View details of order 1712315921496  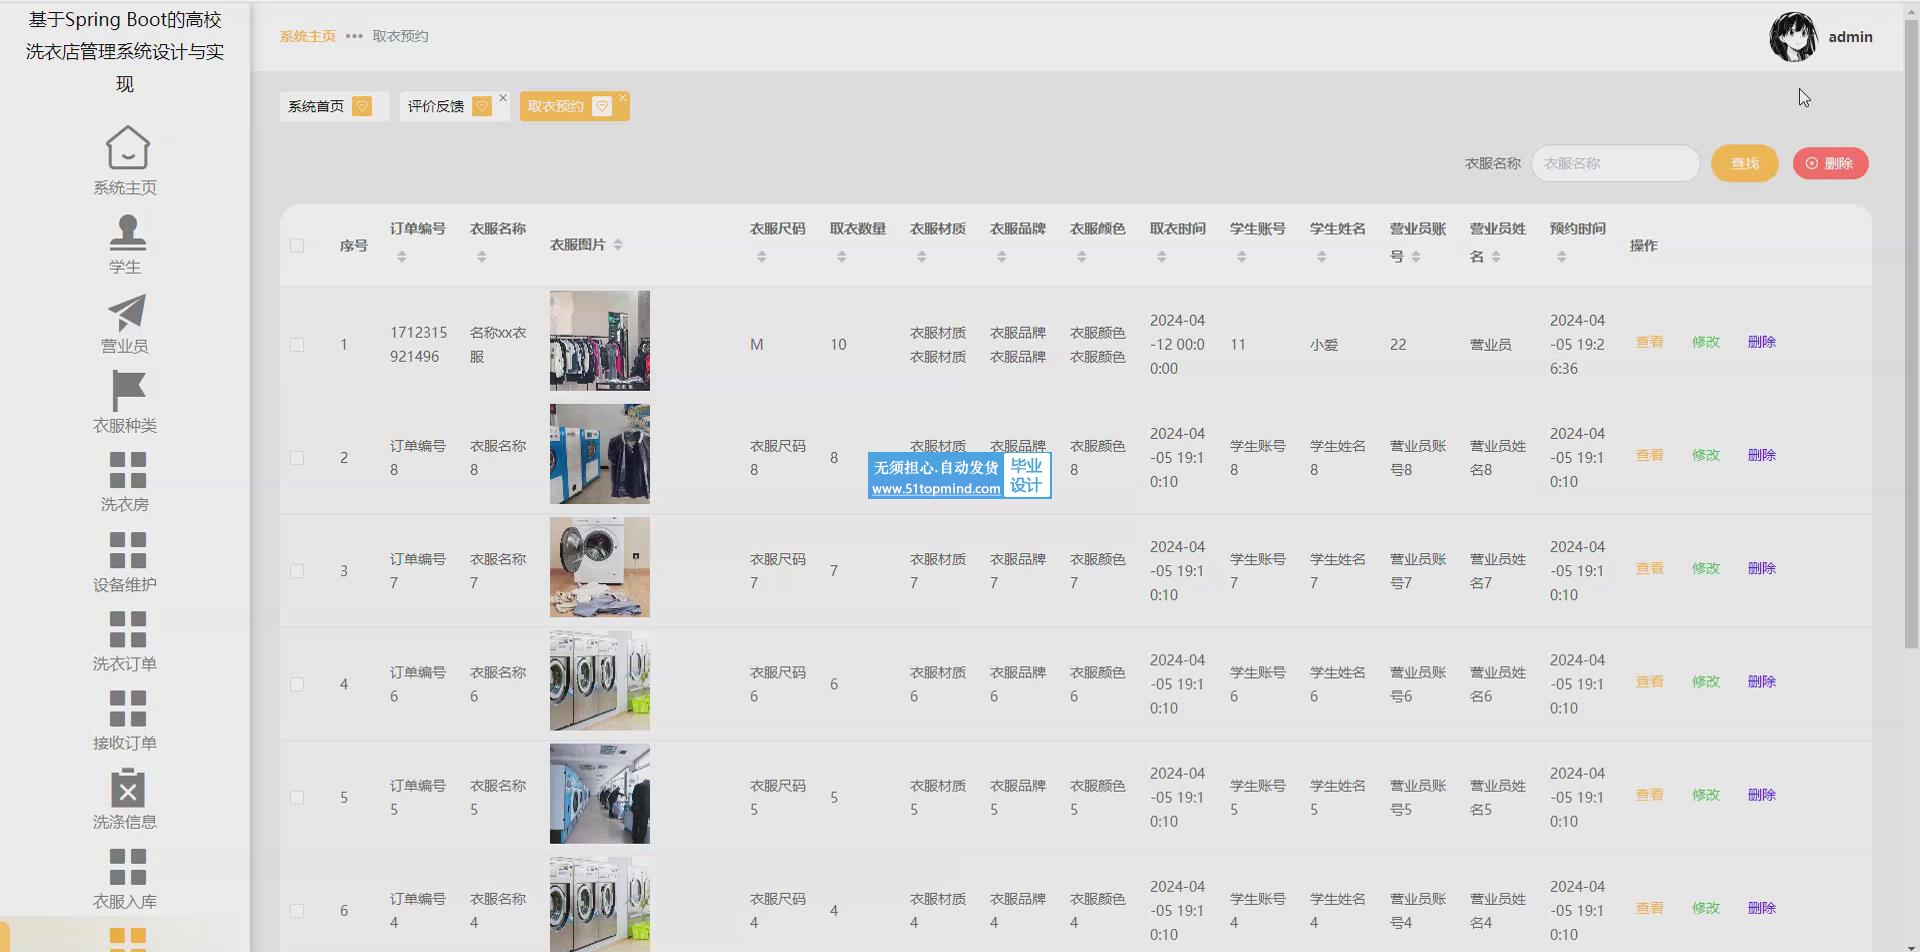coord(1649,342)
